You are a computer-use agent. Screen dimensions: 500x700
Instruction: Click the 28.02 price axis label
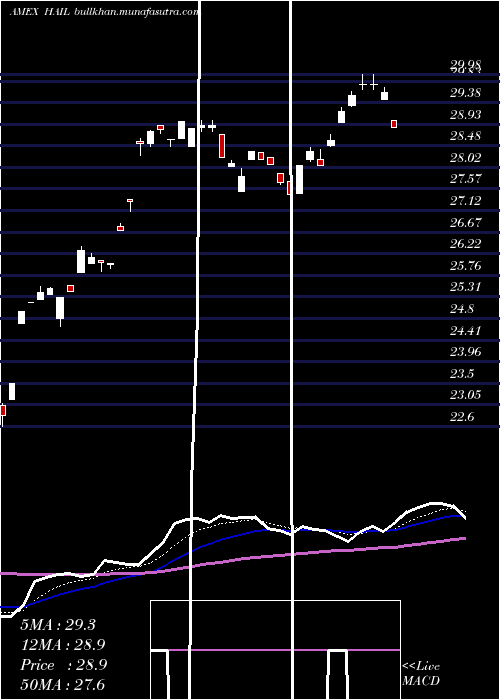[466, 158]
